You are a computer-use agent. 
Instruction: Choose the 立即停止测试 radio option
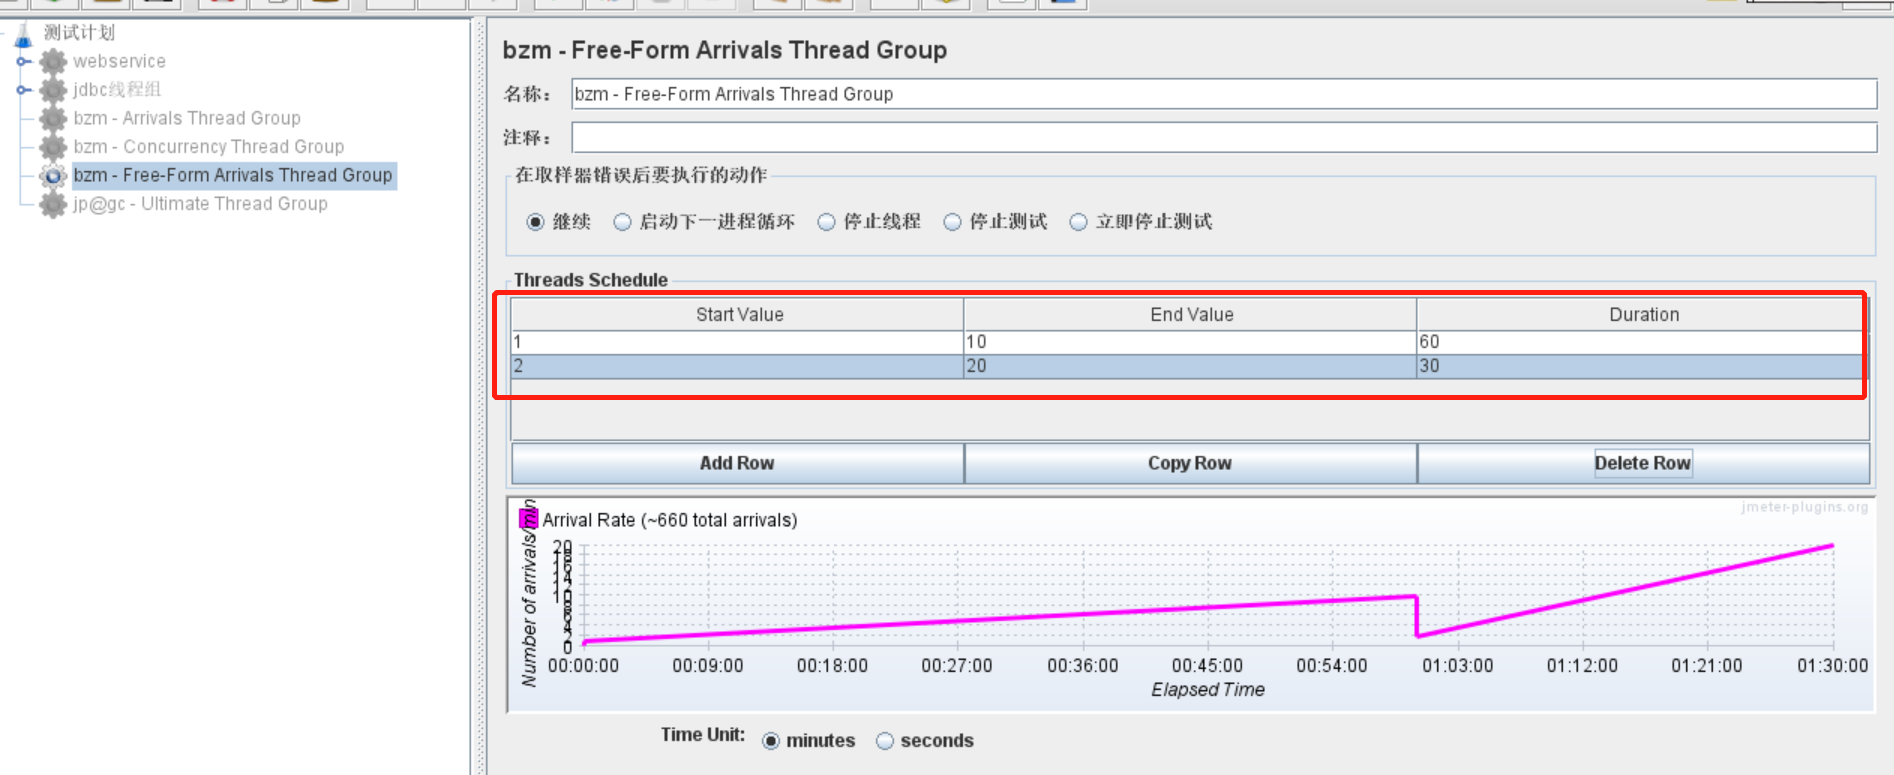[1079, 222]
